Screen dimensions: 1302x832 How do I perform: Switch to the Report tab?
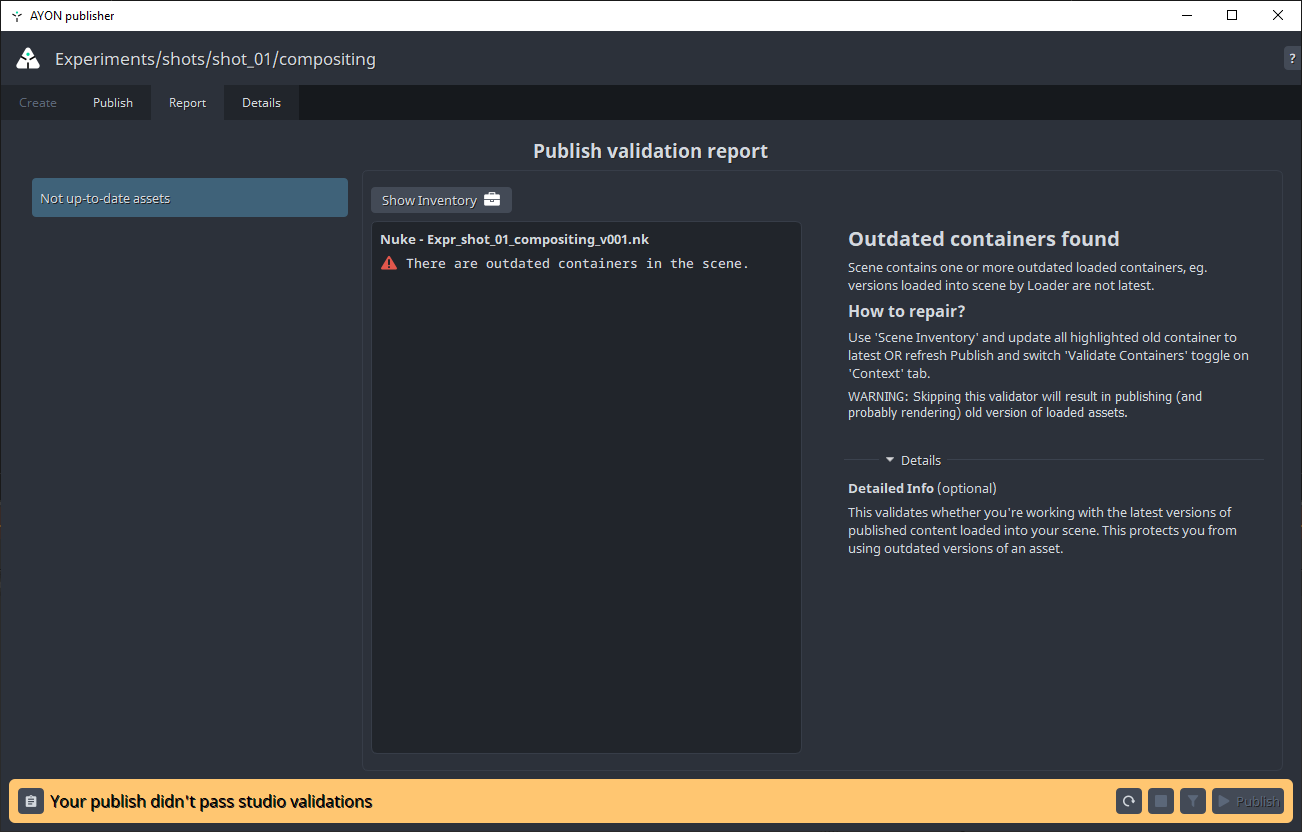[x=188, y=103]
